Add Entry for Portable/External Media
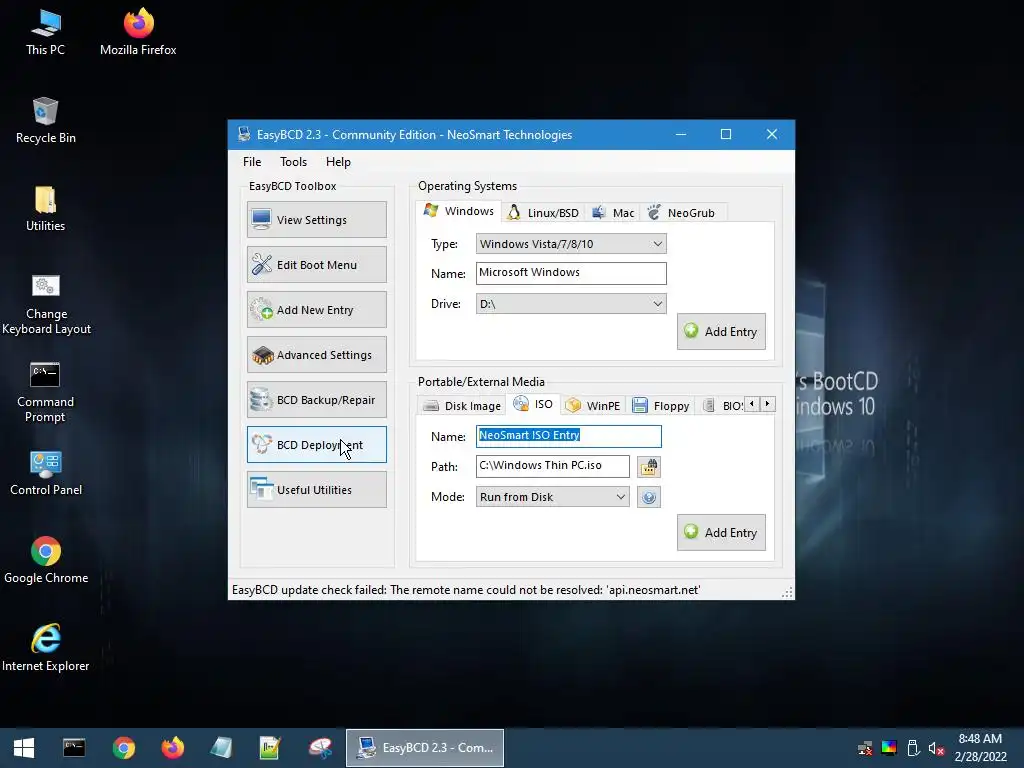The width and height of the screenshot is (1024, 768). click(721, 533)
